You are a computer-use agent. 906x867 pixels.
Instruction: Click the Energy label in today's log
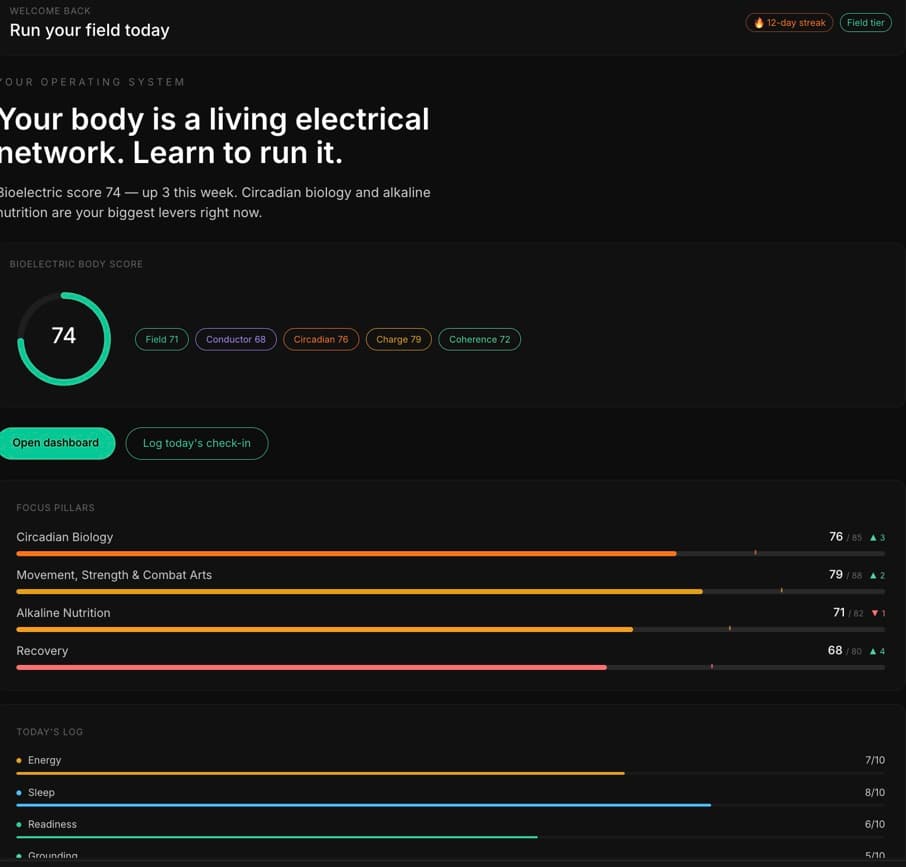point(44,760)
